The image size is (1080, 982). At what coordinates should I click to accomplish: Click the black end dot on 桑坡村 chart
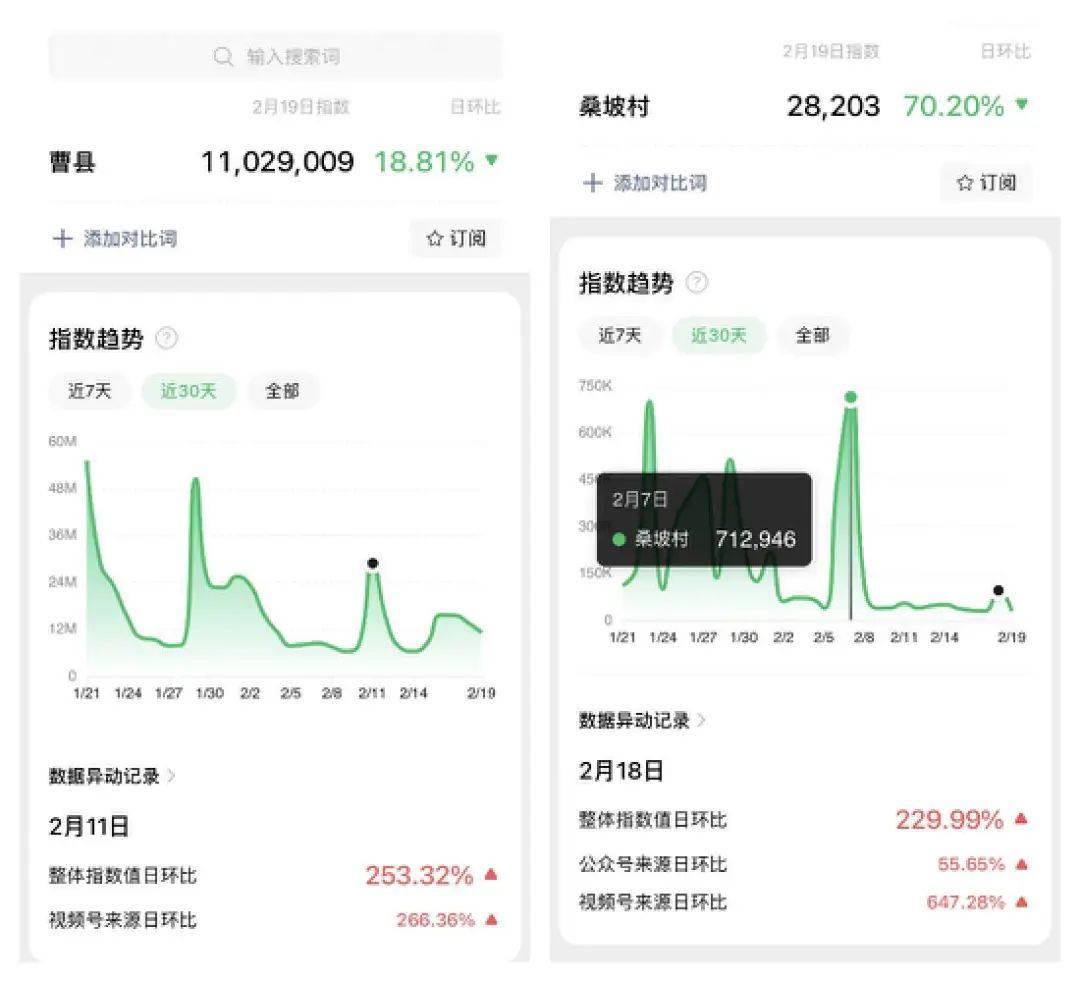[997, 591]
